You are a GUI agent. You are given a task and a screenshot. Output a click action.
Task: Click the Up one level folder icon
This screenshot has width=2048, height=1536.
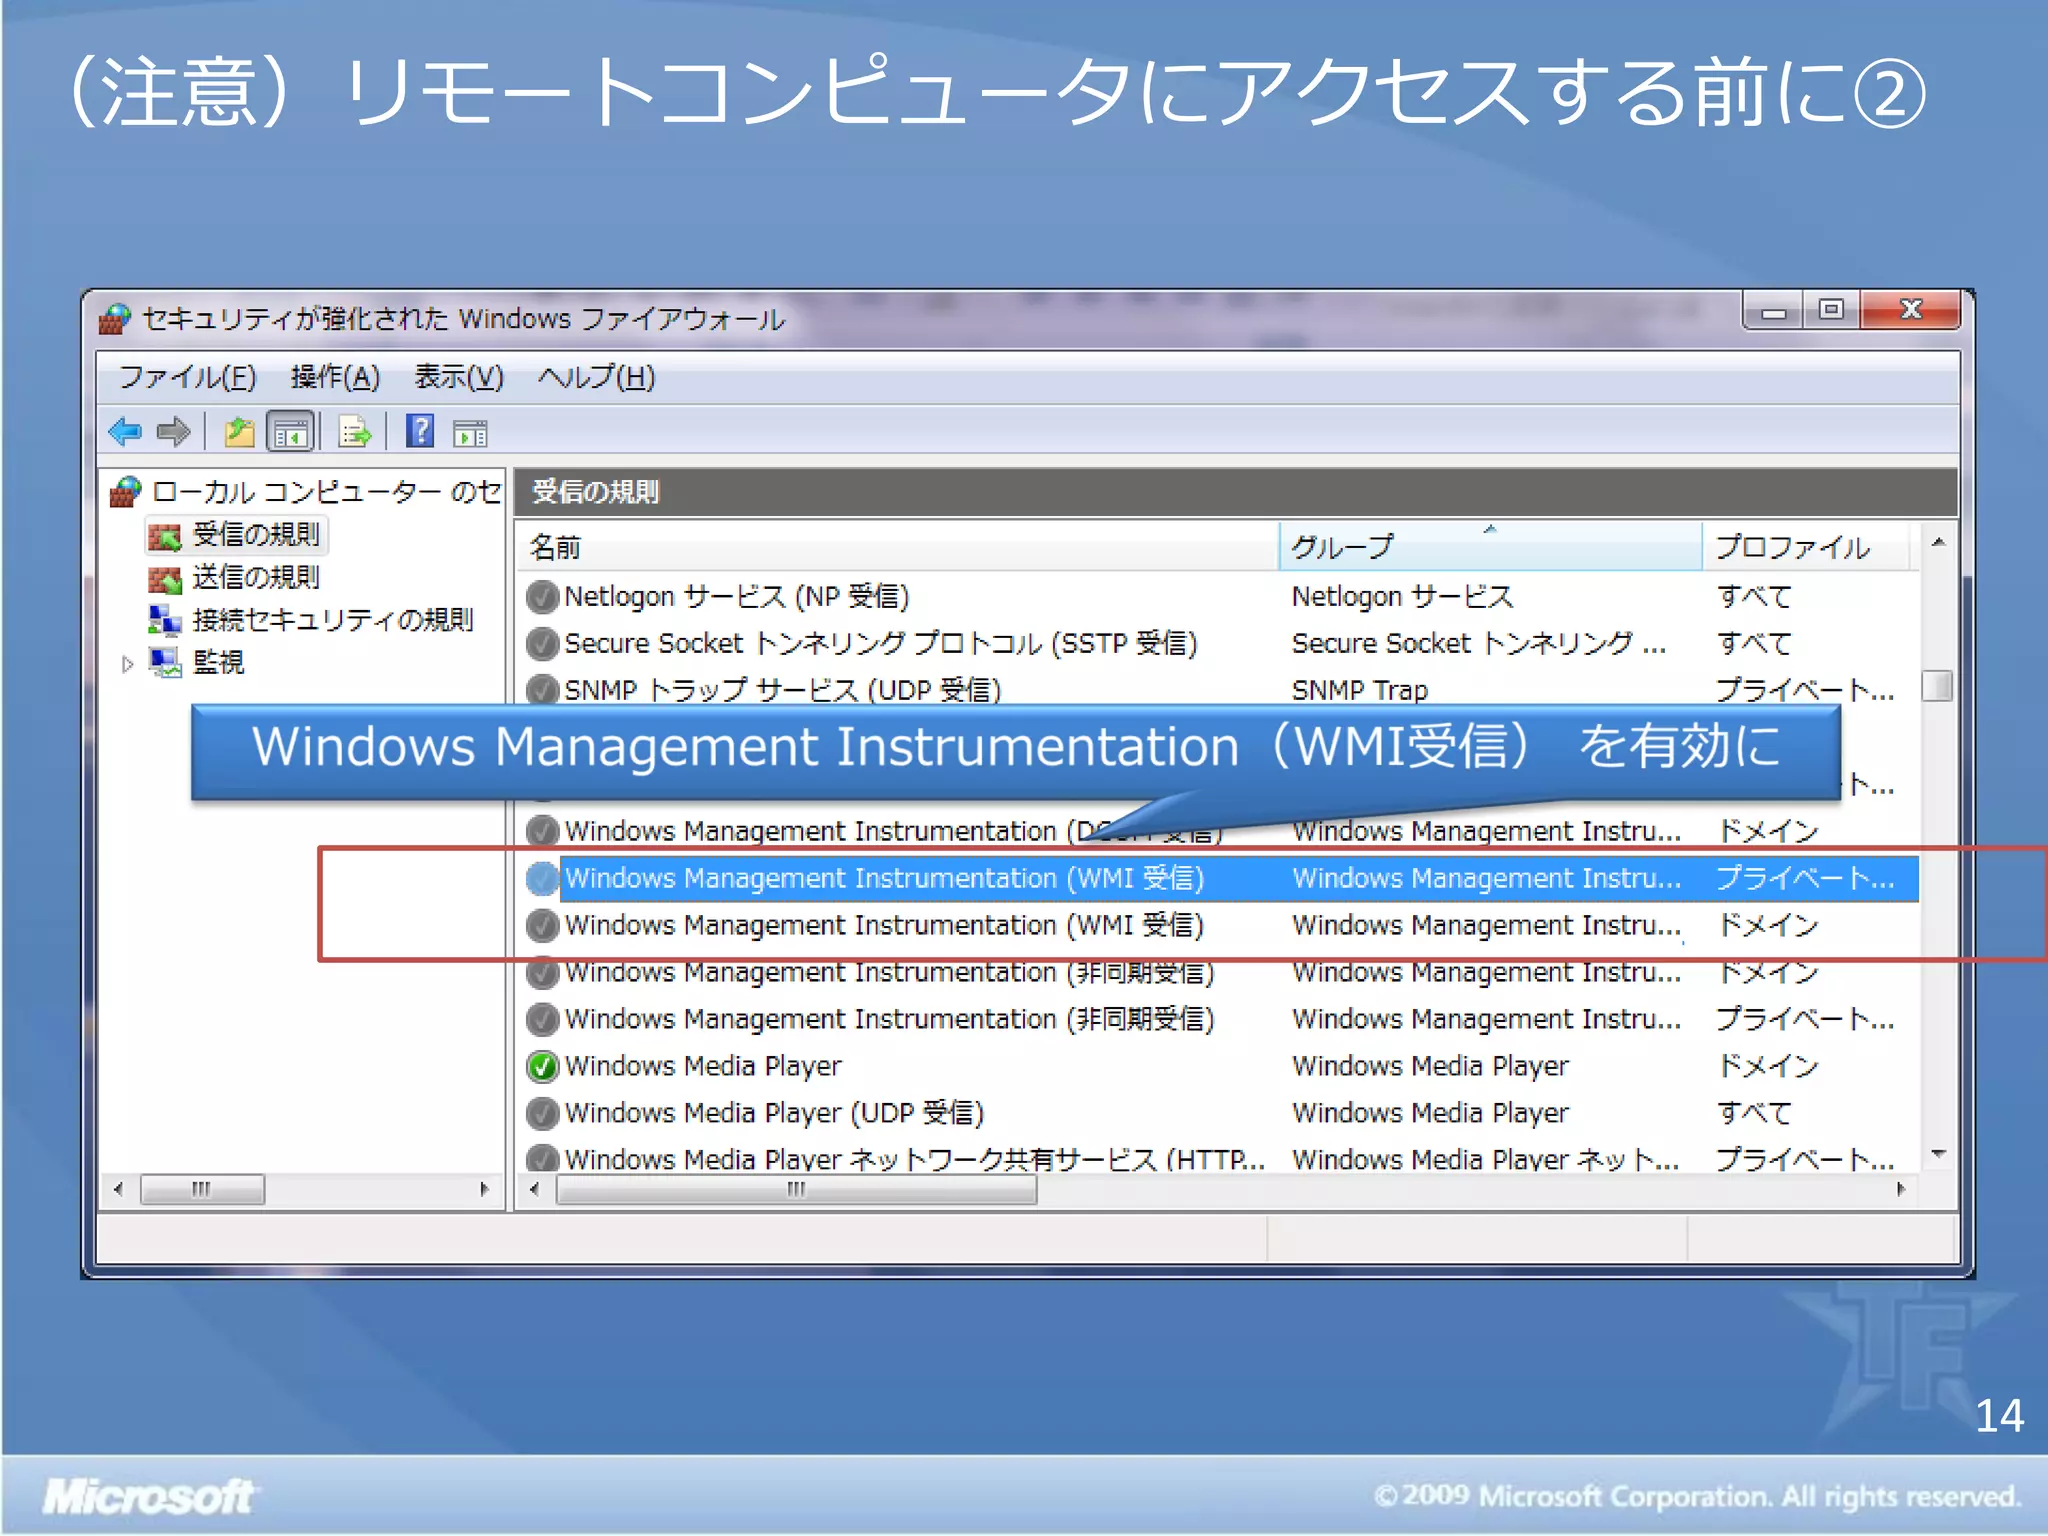coord(239,432)
